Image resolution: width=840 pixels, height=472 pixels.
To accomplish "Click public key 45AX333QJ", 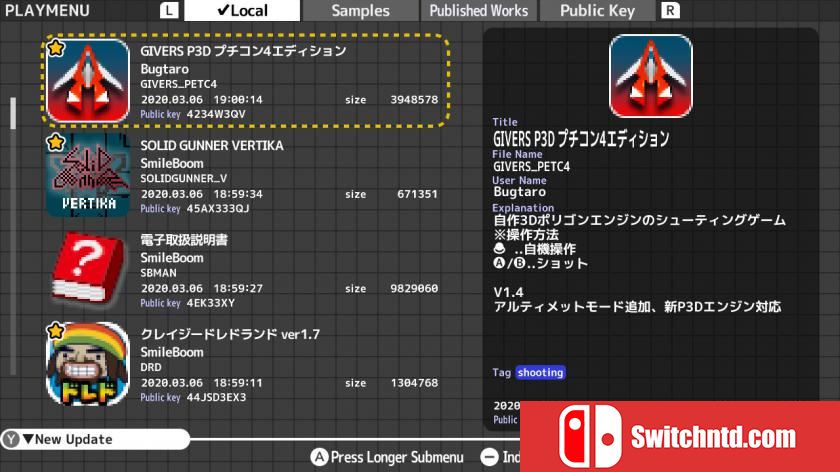I will click(x=218, y=208).
